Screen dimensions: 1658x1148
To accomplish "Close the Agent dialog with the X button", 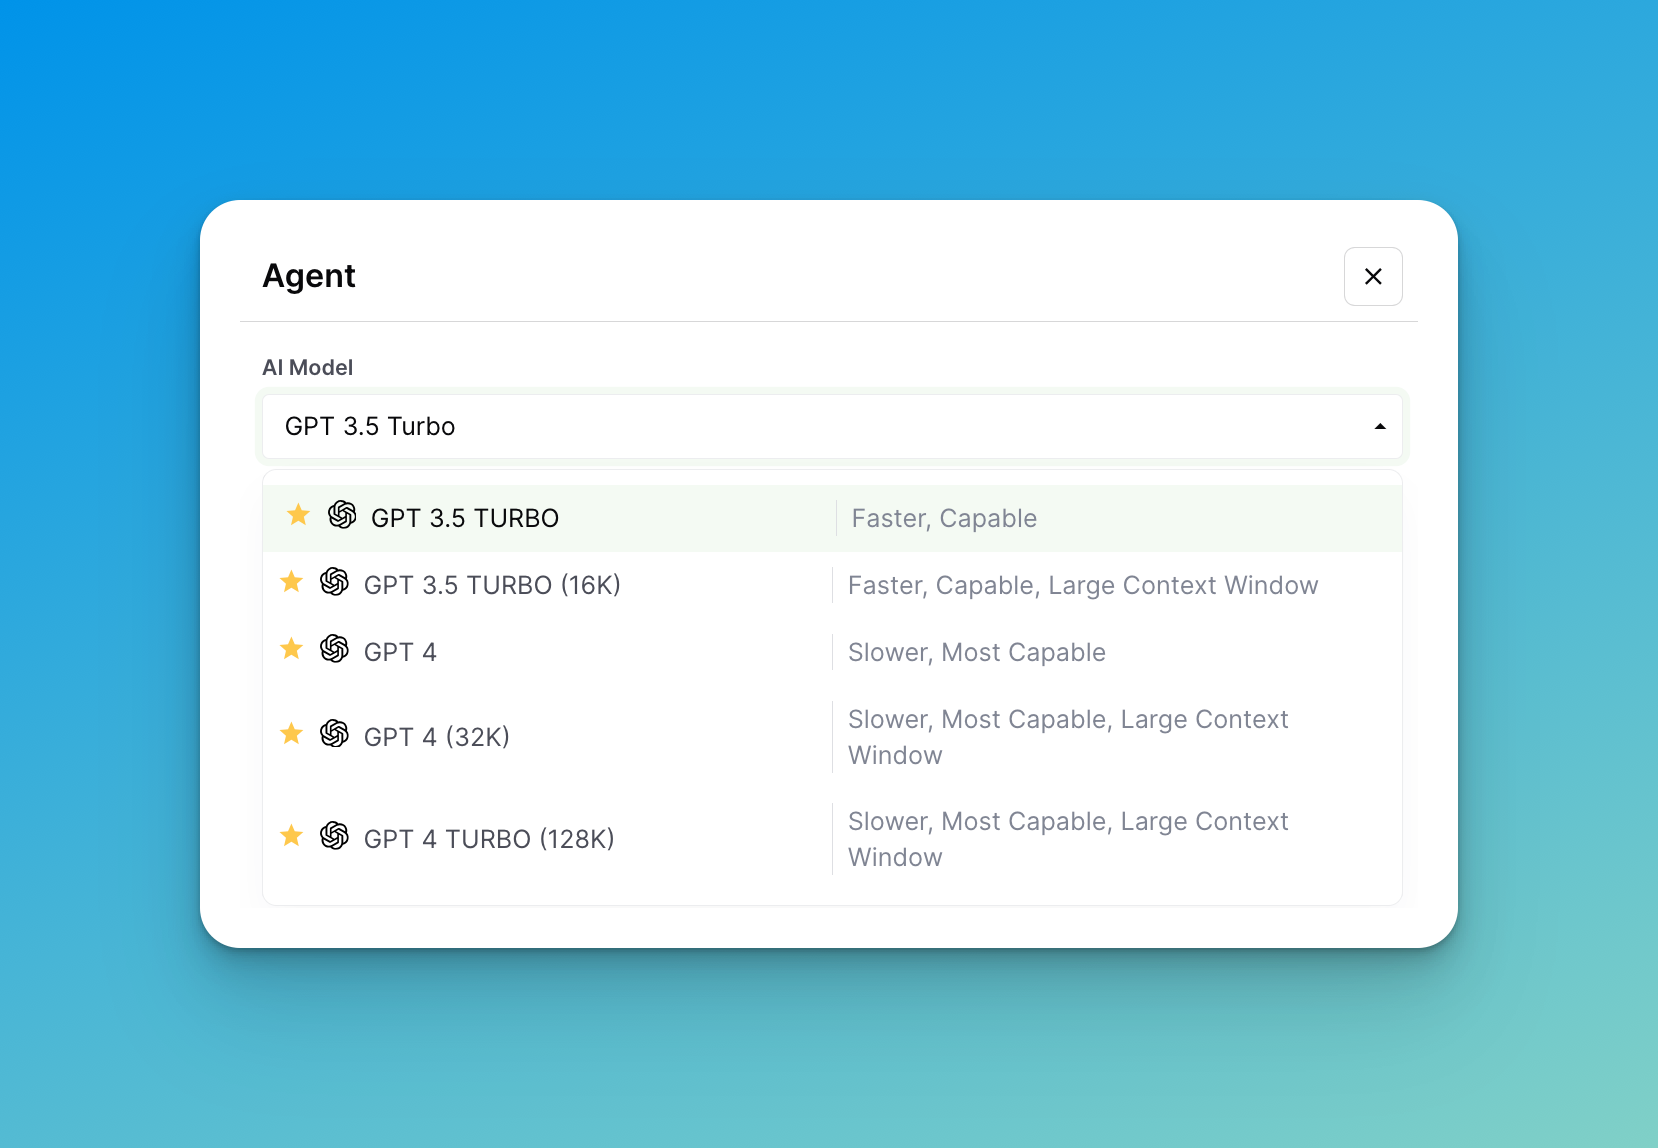I will coord(1372,277).
